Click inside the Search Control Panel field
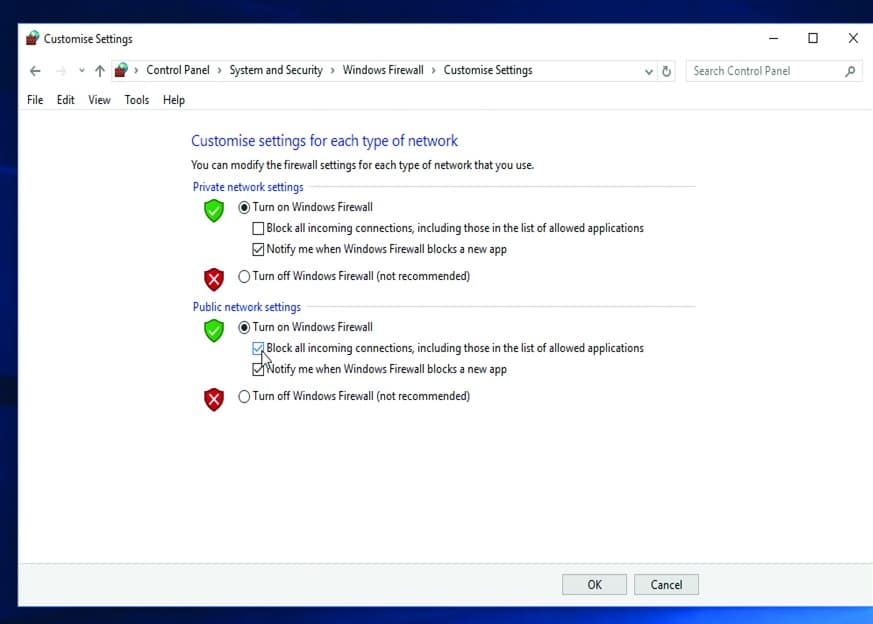The height and width of the screenshot is (624, 873). (x=763, y=71)
